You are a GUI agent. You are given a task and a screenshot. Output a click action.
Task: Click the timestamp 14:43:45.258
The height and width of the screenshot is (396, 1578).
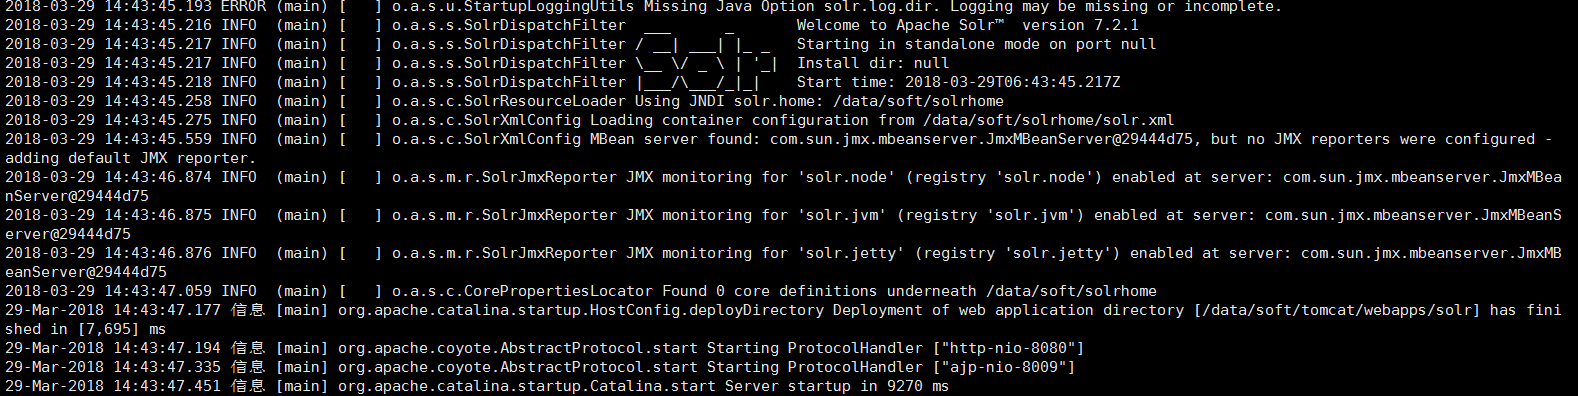pos(158,101)
